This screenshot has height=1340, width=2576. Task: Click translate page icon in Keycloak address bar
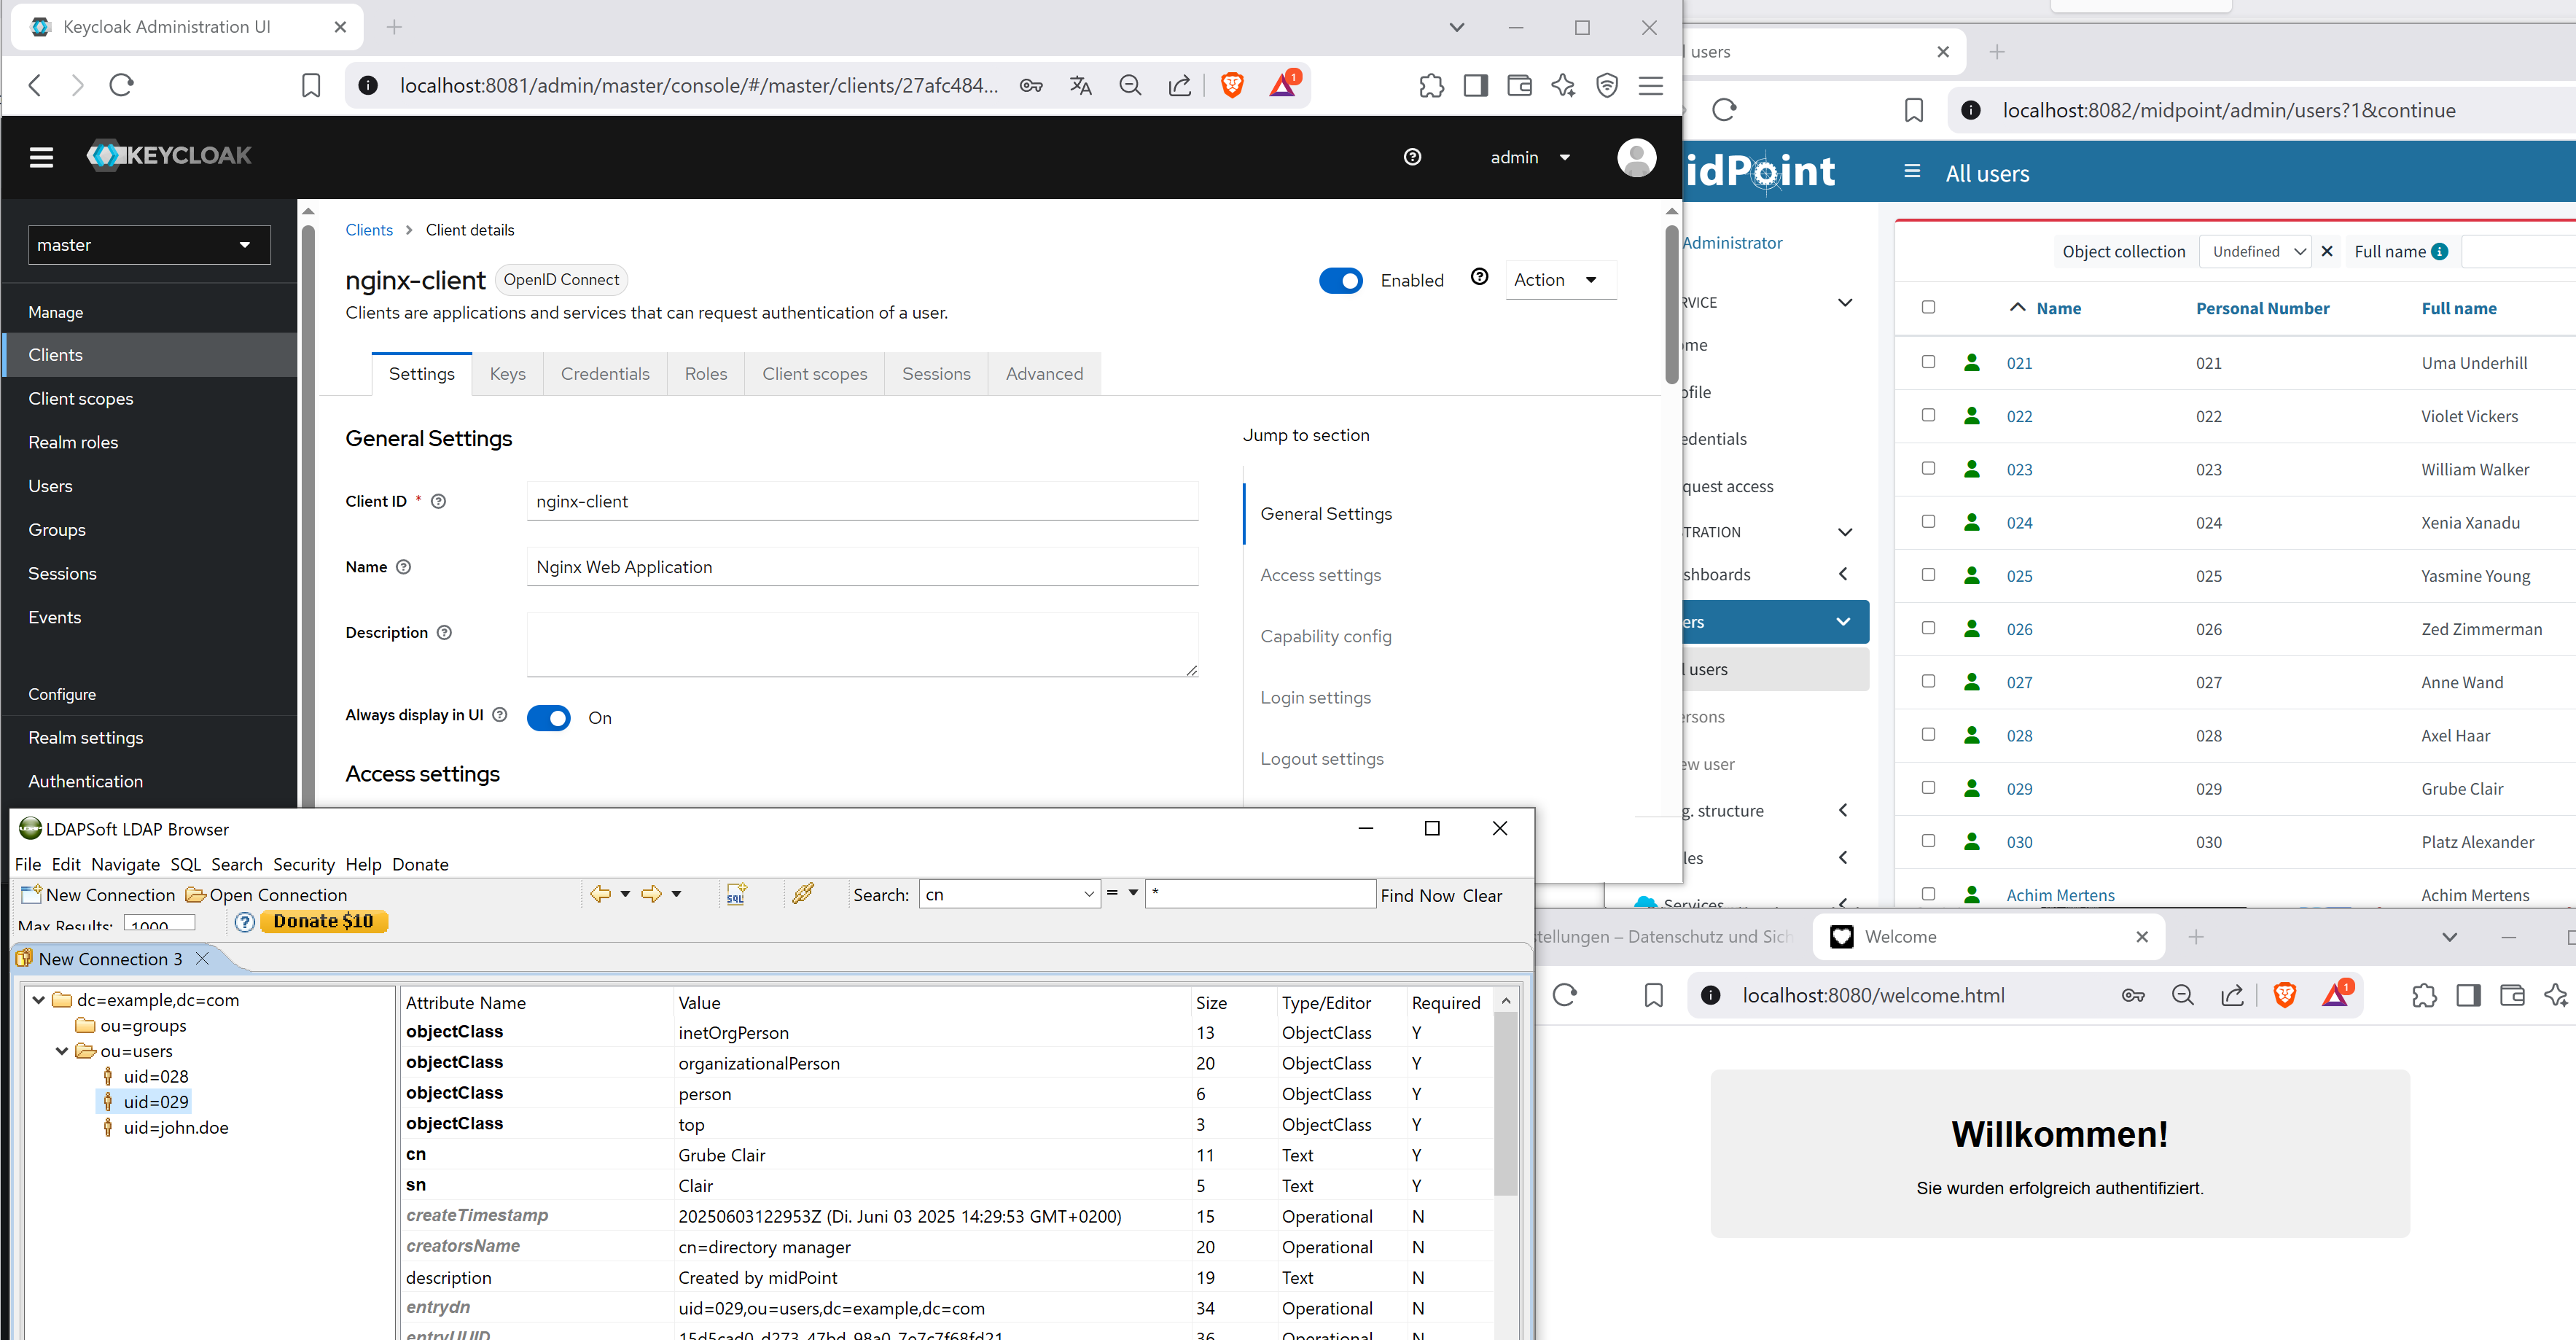tap(1080, 86)
